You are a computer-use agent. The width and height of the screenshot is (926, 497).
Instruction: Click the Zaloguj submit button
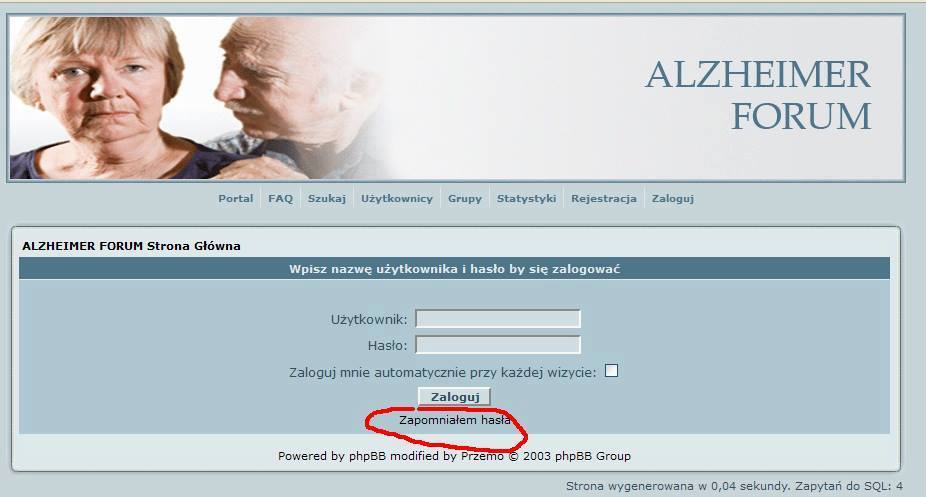(455, 397)
